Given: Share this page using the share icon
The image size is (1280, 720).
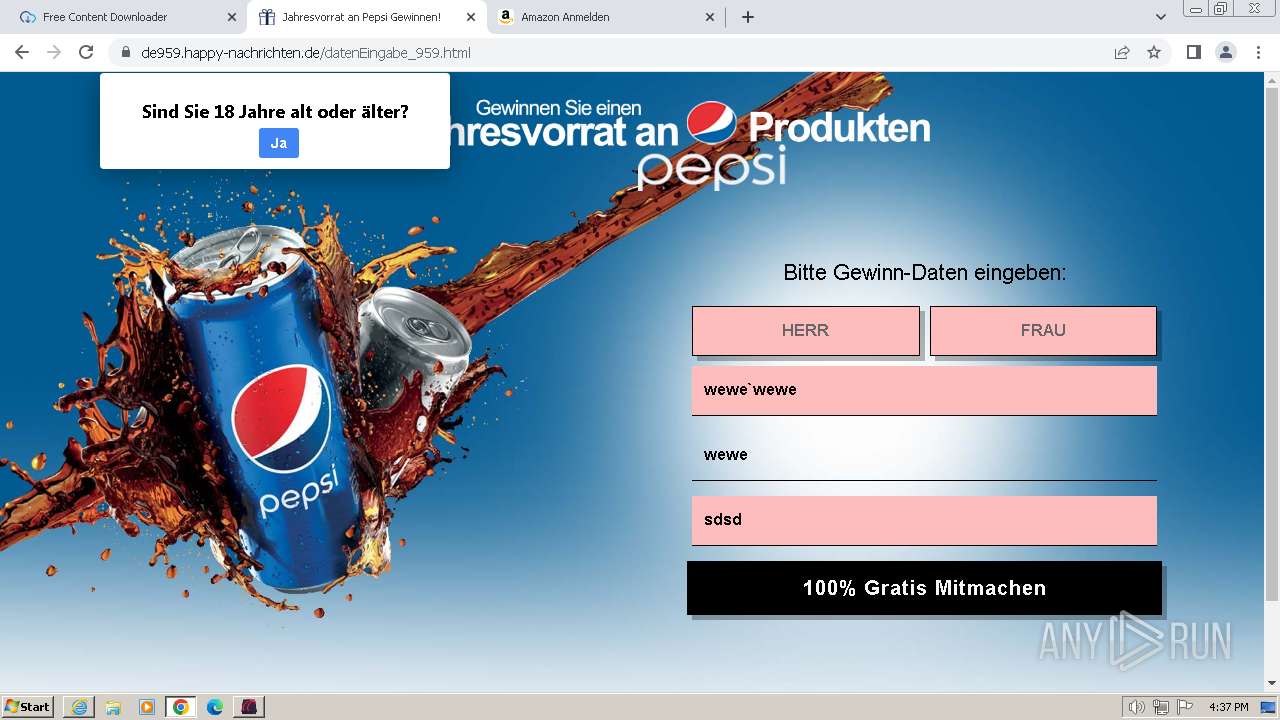Looking at the screenshot, I should coord(1122,52).
